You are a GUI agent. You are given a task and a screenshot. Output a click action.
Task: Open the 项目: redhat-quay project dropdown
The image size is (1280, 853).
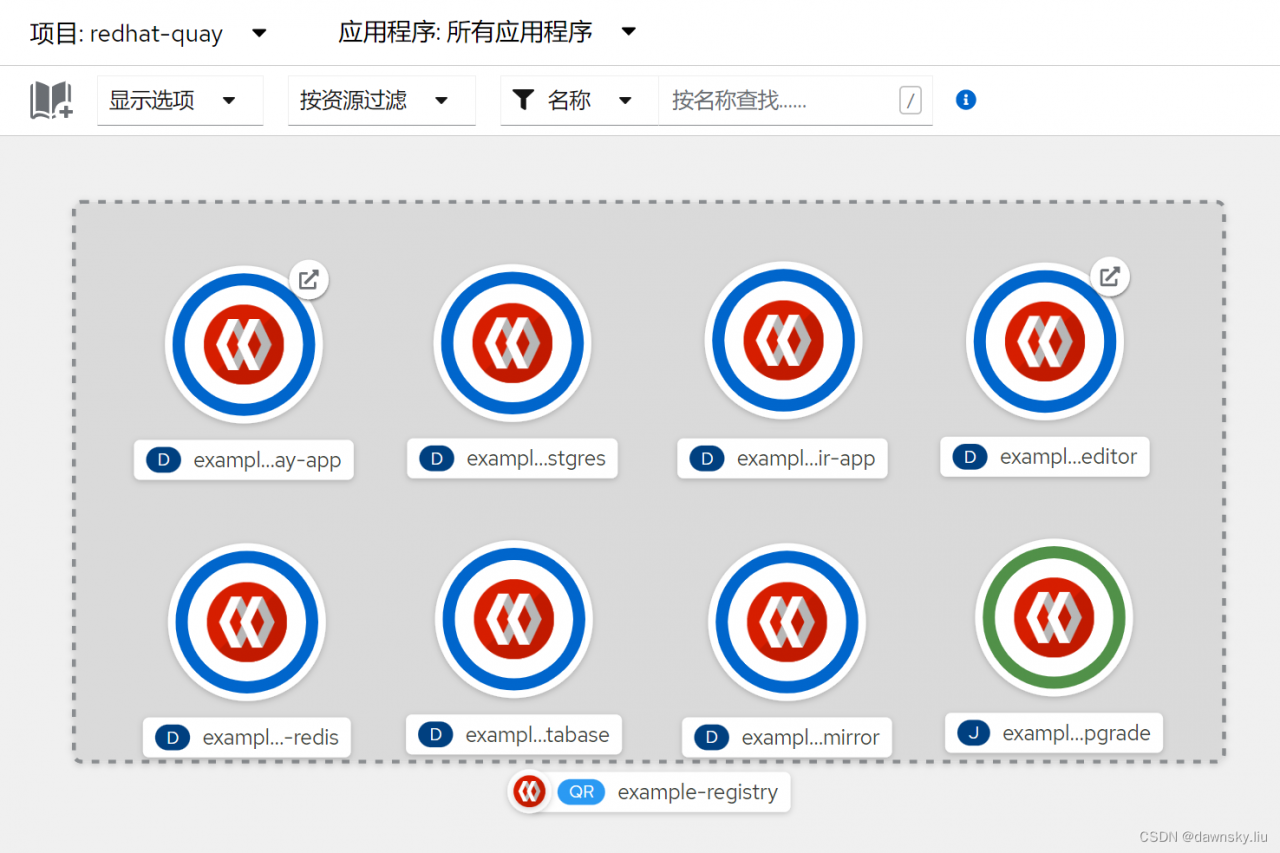[x=149, y=33]
